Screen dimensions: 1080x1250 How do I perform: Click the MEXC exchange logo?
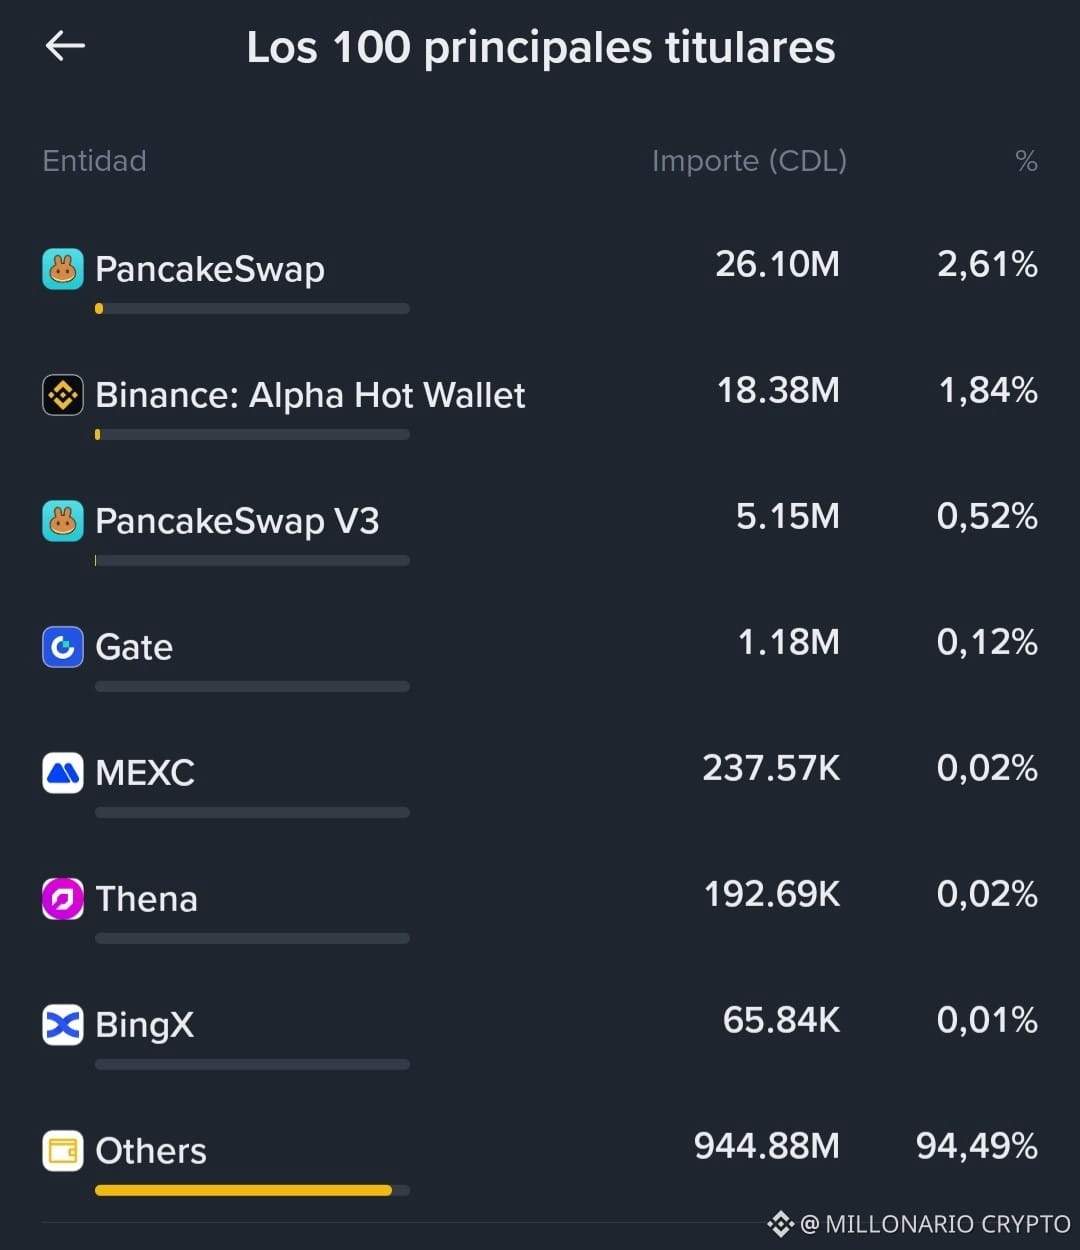[62, 773]
